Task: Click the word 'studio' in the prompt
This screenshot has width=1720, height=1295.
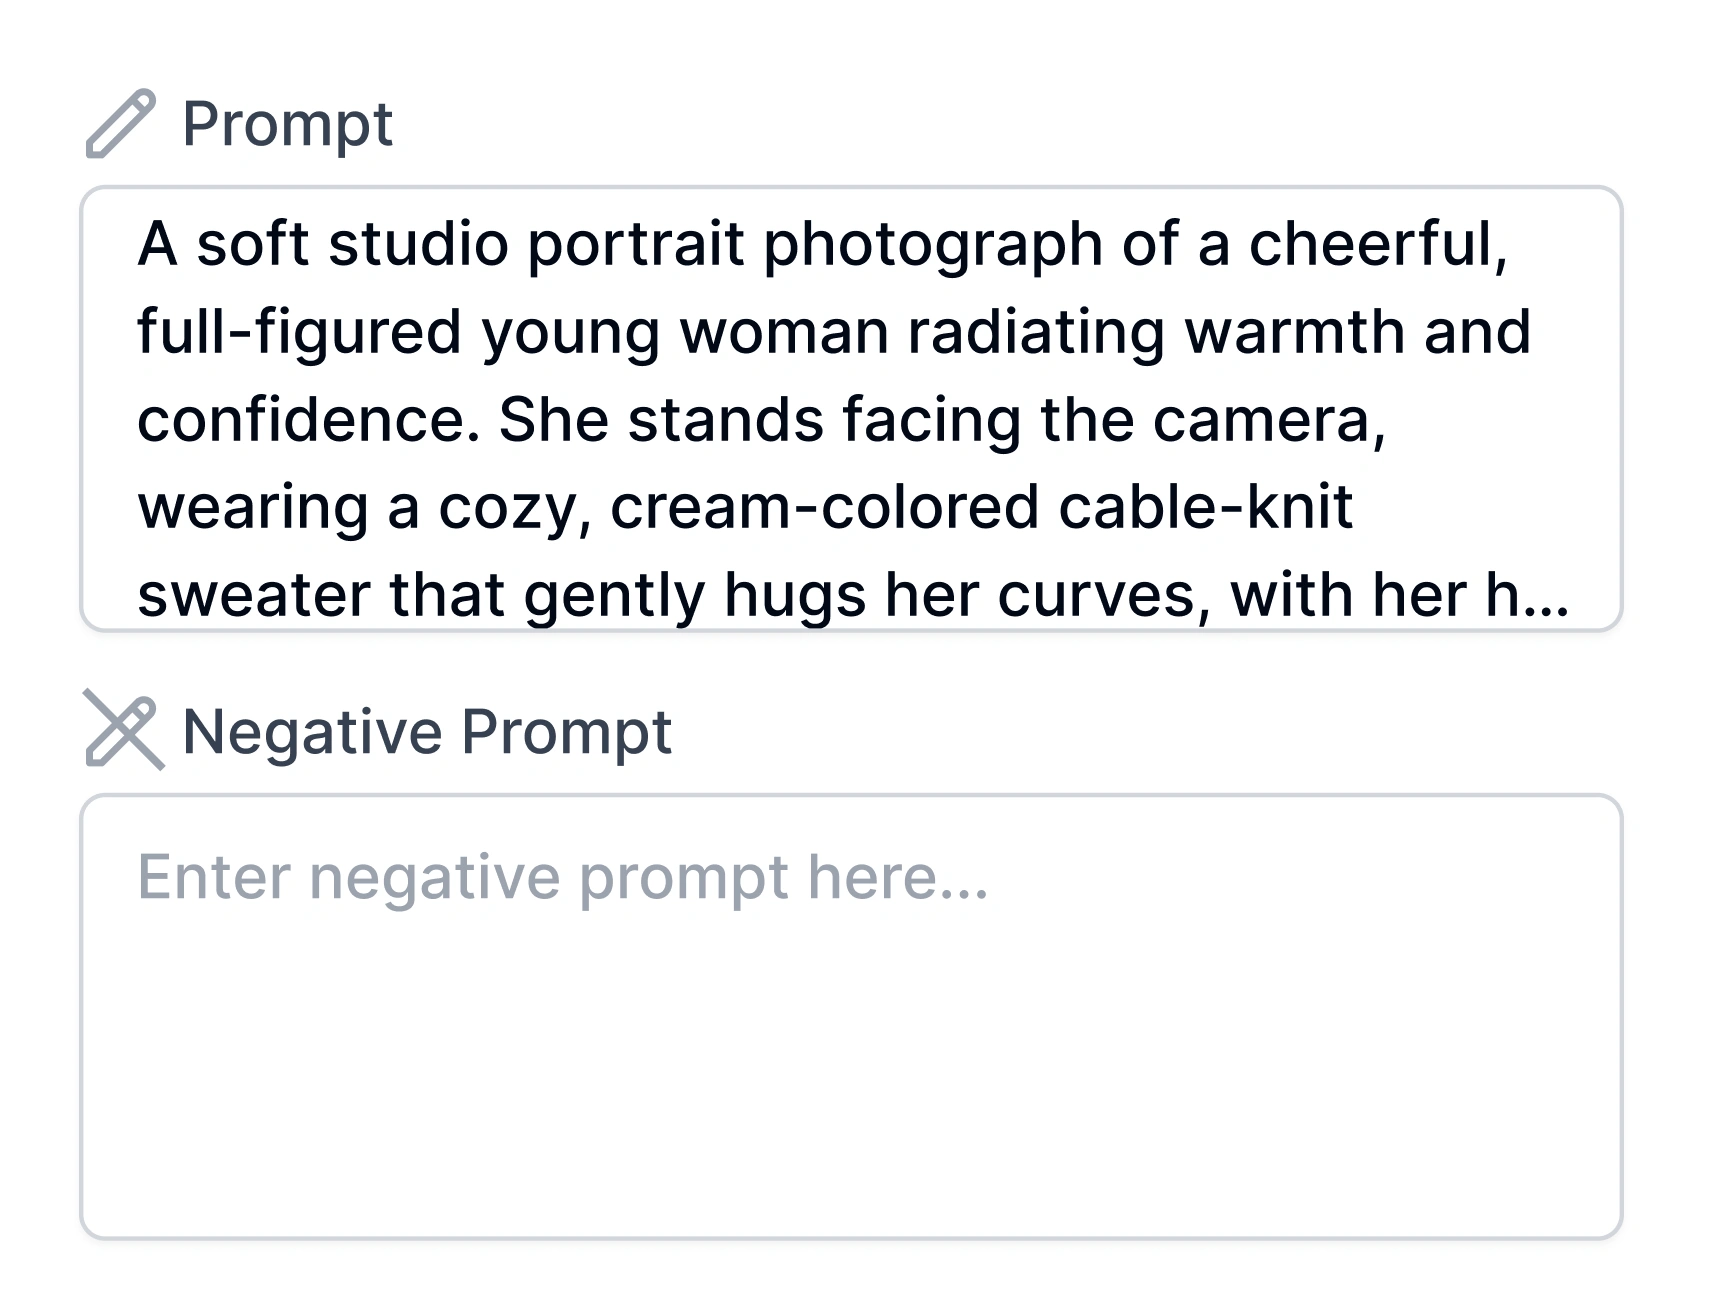Action: coord(418,244)
